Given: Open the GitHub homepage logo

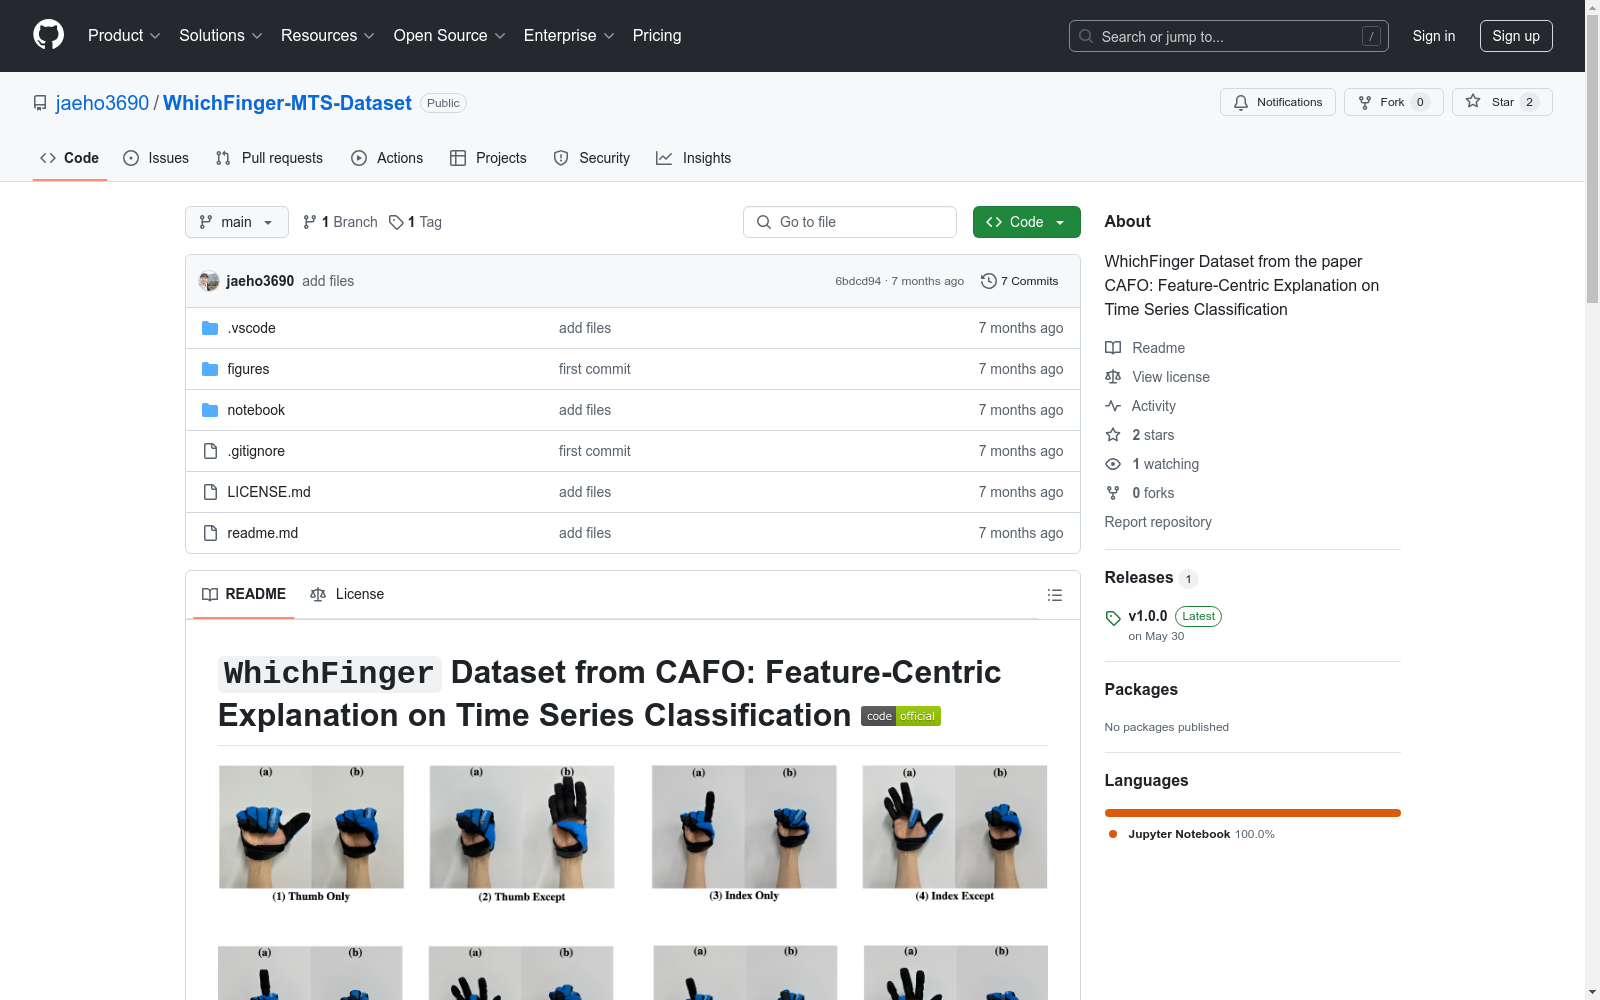Looking at the screenshot, I should click(x=48, y=35).
